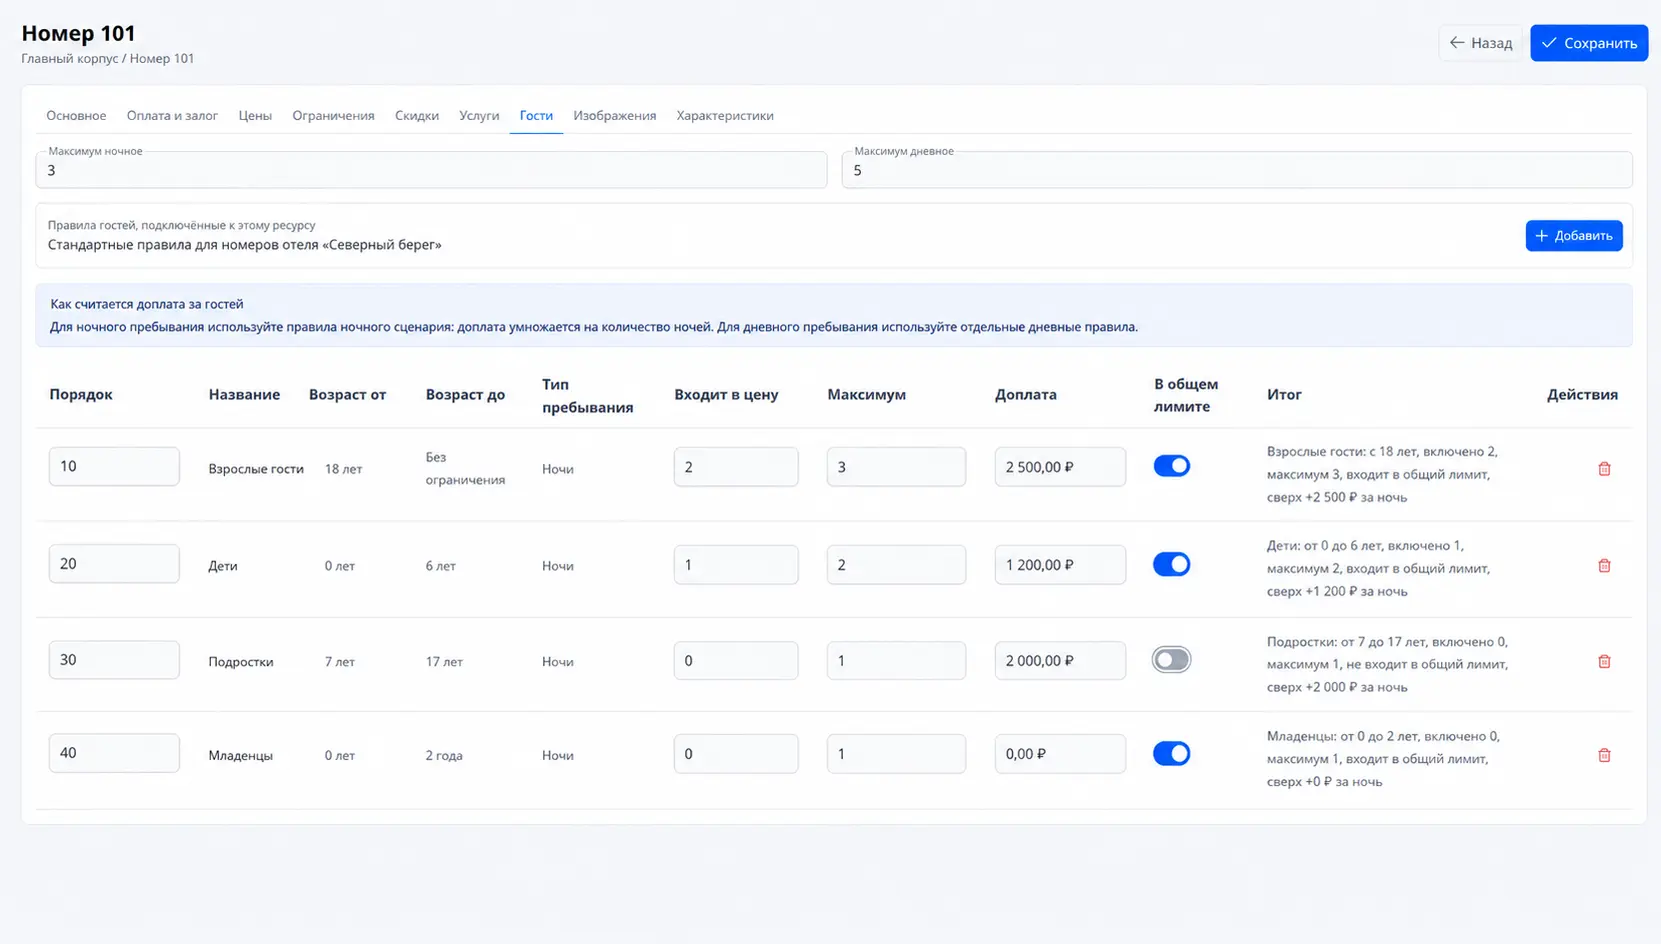The height and width of the screenshot is (944, 1661).
Task: Switch to the Услуги tab
Action: pyautogui.click(x=479, y=116)
